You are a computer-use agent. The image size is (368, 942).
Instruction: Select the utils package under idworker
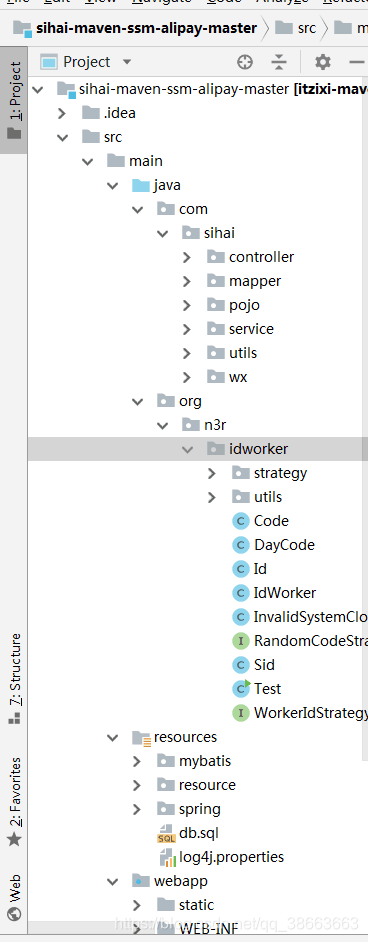click(x=268, y=497)
